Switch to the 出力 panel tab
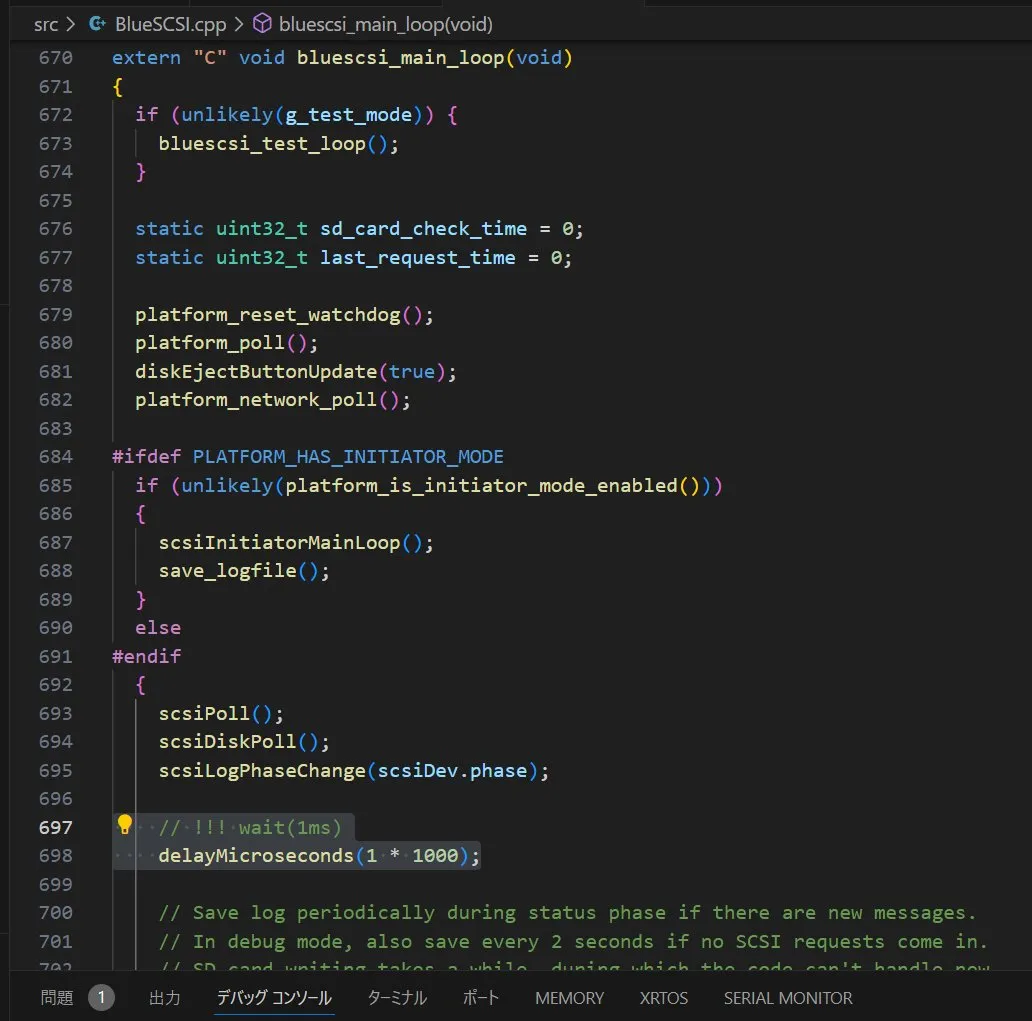This screenshot has width=1032, height=1021. click(165, 998)
